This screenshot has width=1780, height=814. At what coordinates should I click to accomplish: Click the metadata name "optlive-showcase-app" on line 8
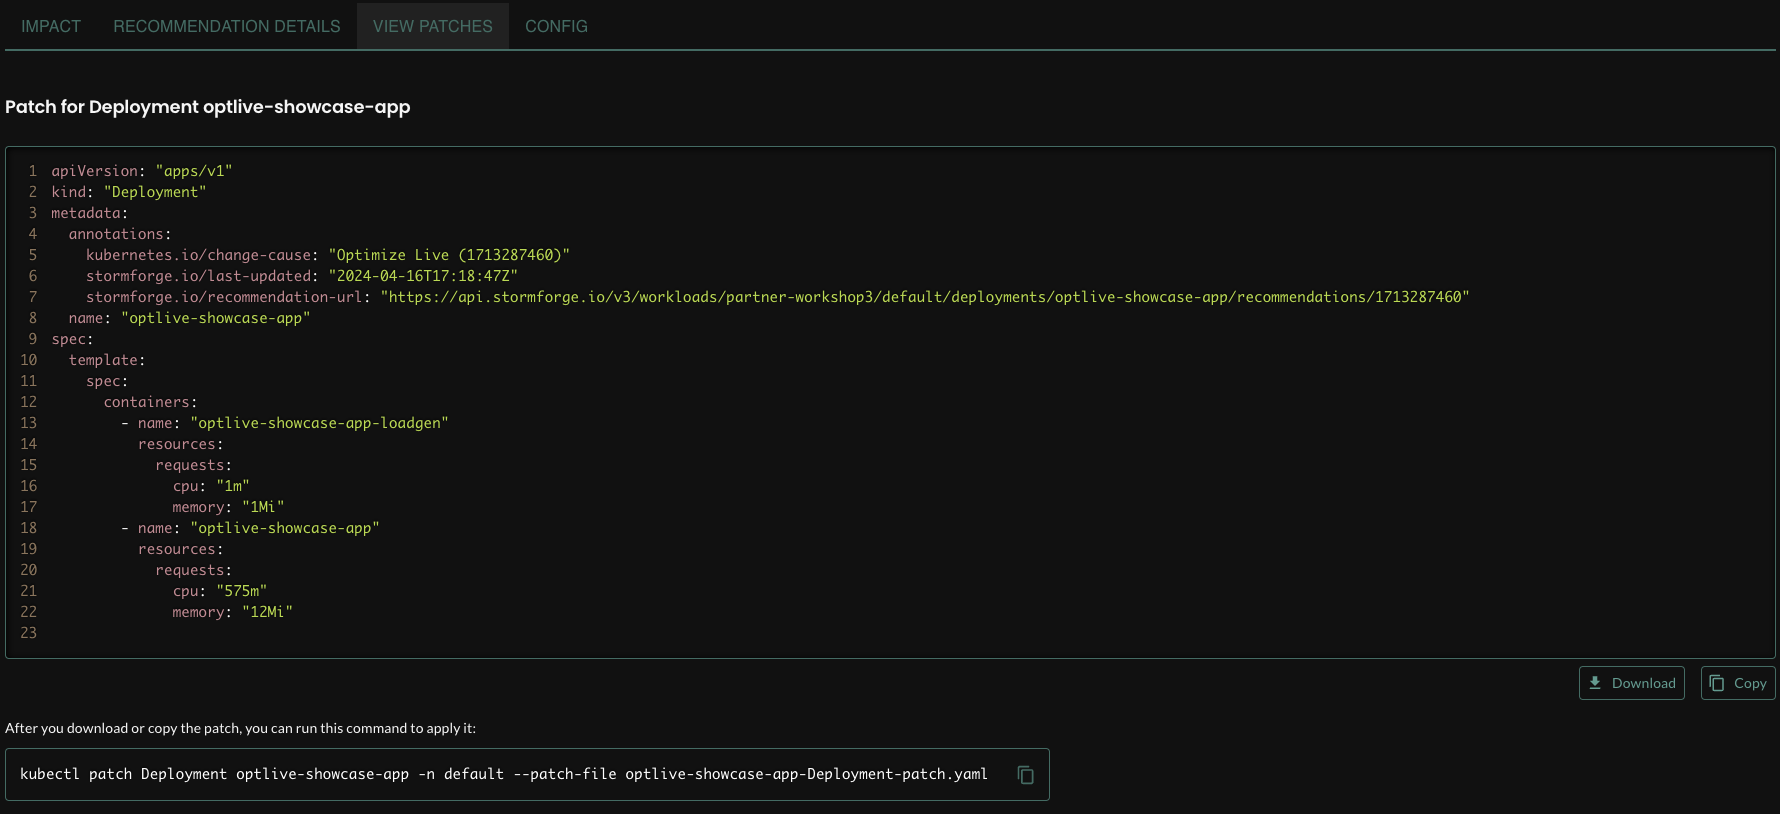[216, 318]
